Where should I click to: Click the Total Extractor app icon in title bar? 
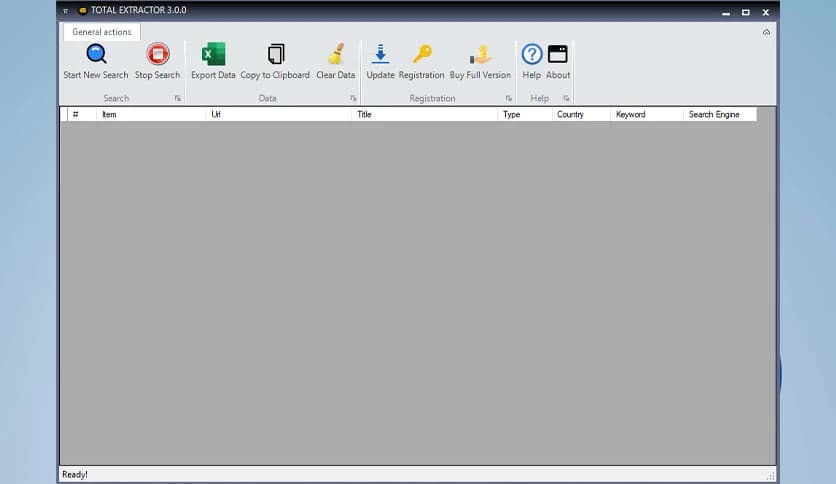pos(83,10)
